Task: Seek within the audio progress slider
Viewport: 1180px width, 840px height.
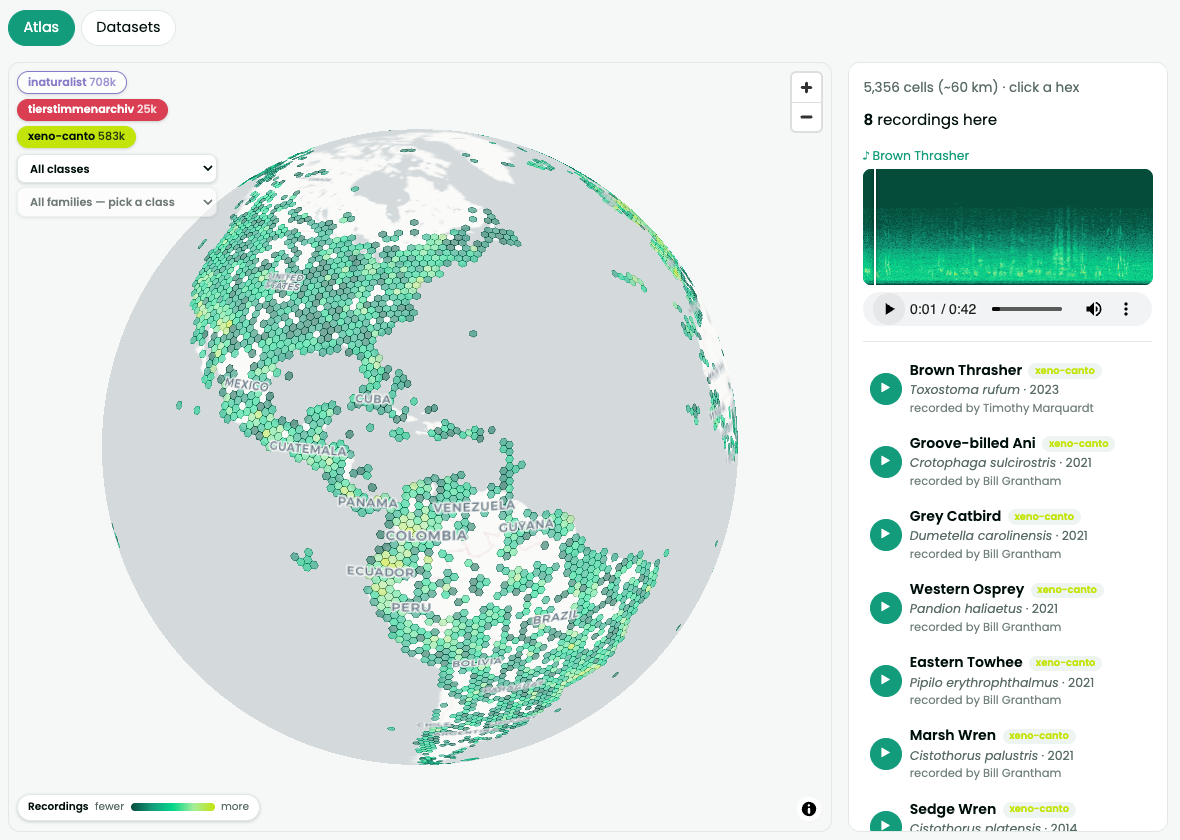Action: pyautogui.click(x=1026, y=309)
